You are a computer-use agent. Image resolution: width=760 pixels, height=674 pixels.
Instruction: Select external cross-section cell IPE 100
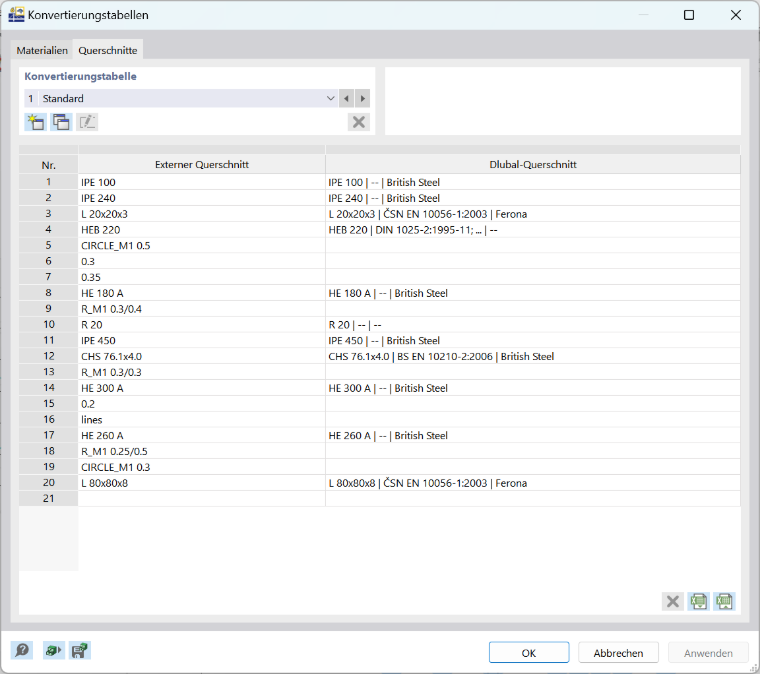[x=202, y=182]
